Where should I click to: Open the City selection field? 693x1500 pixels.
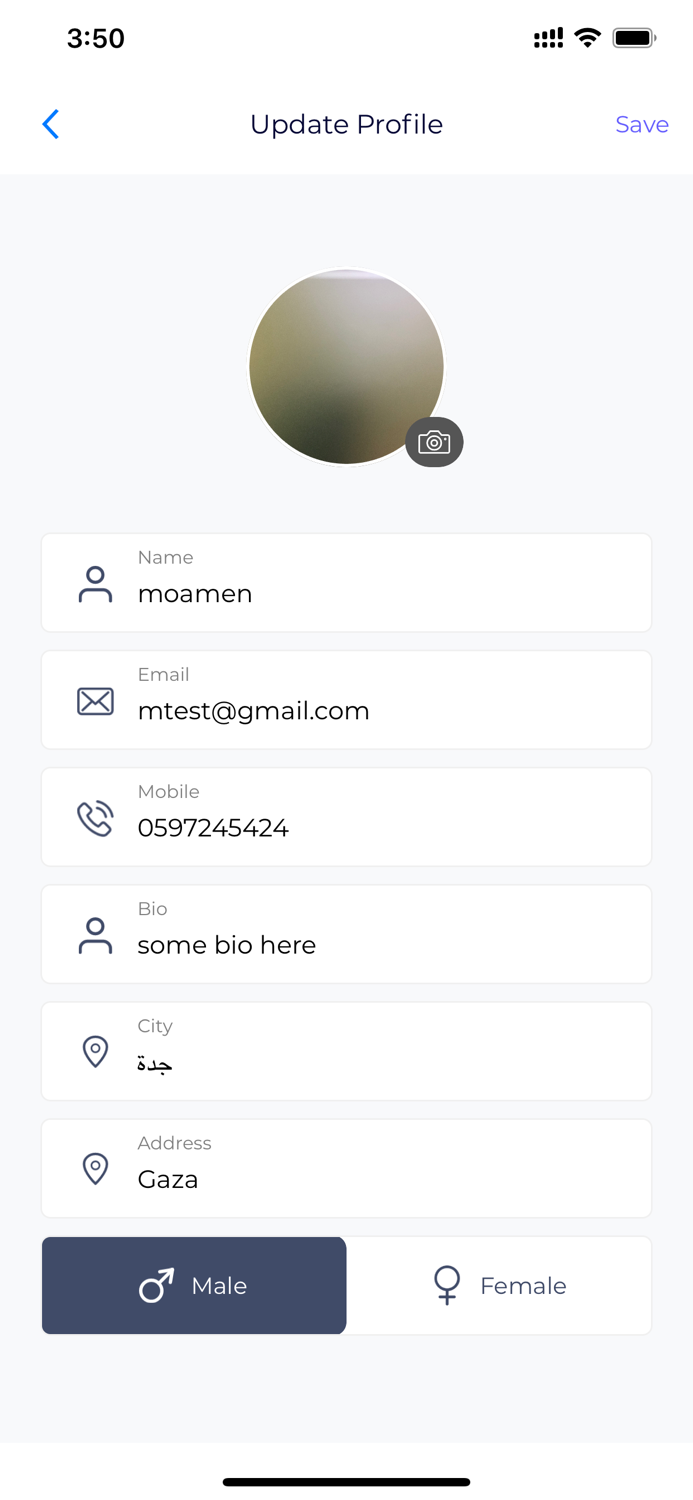click(346, 1052)
